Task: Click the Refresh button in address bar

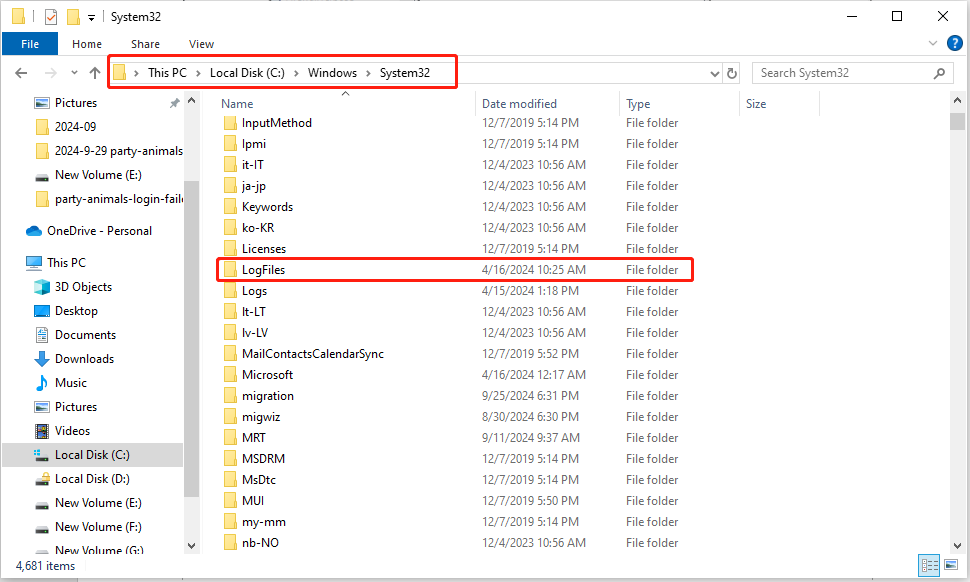Action: pos(732,73)
